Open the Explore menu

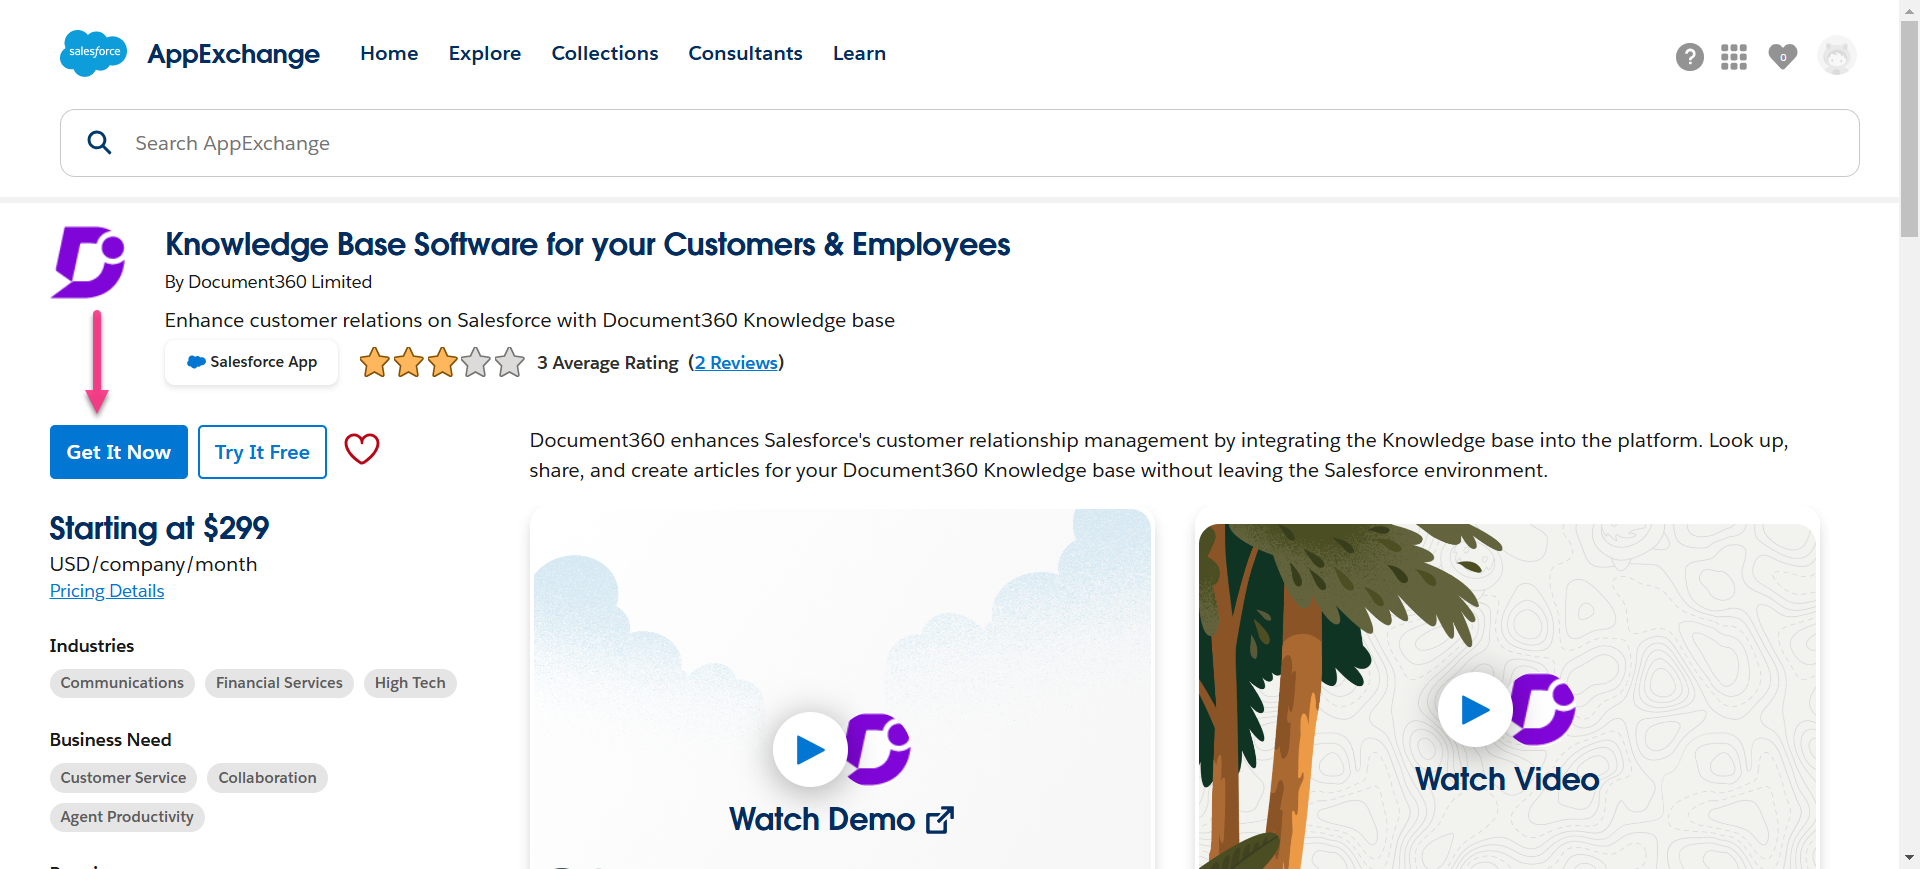pyautogui.click(x=485, y=53)
